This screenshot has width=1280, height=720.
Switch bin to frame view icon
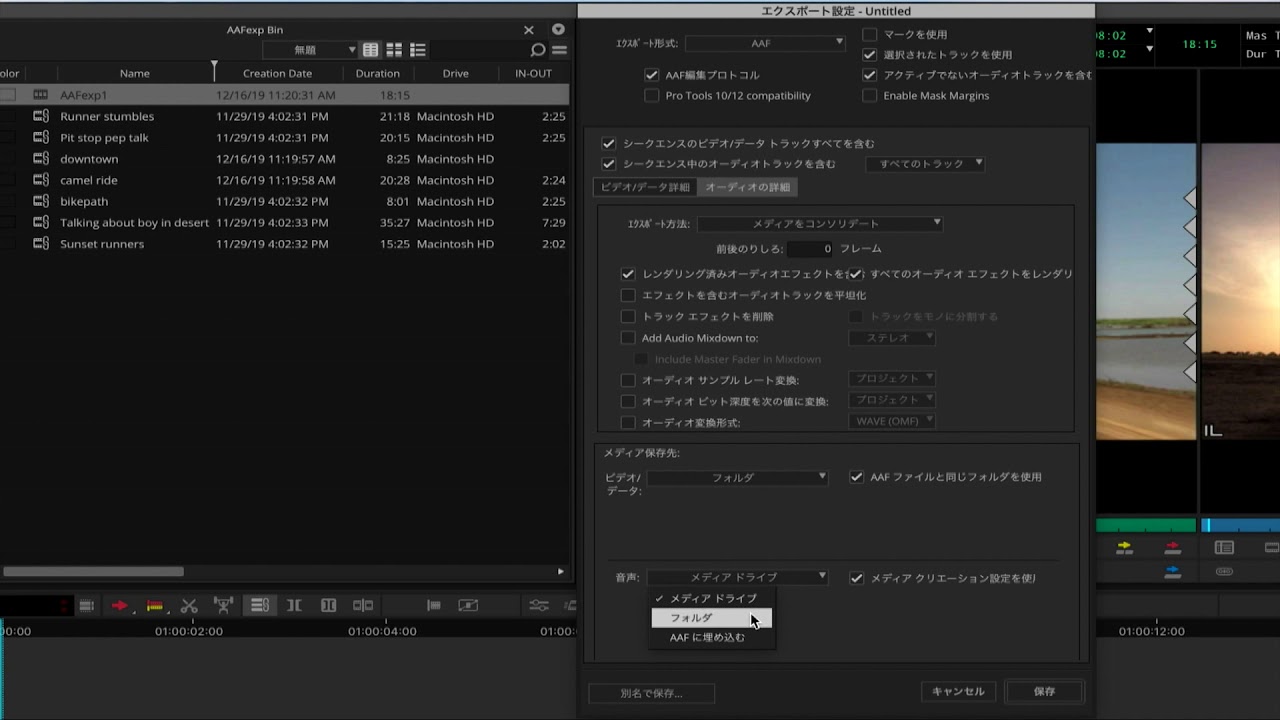pyautogui.click(x=394, y=50)
